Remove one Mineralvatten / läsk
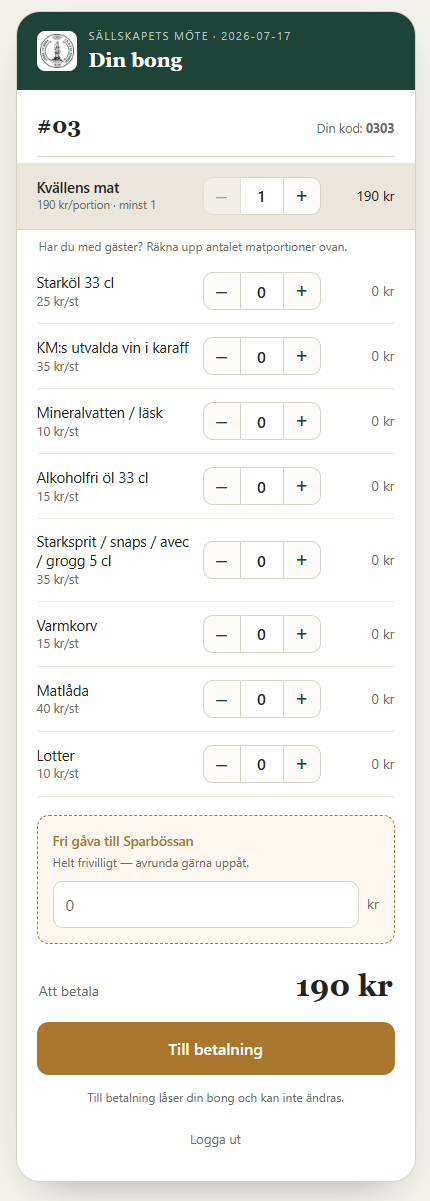The height and width of the screenshot is (1201, 430). point(222,421)
